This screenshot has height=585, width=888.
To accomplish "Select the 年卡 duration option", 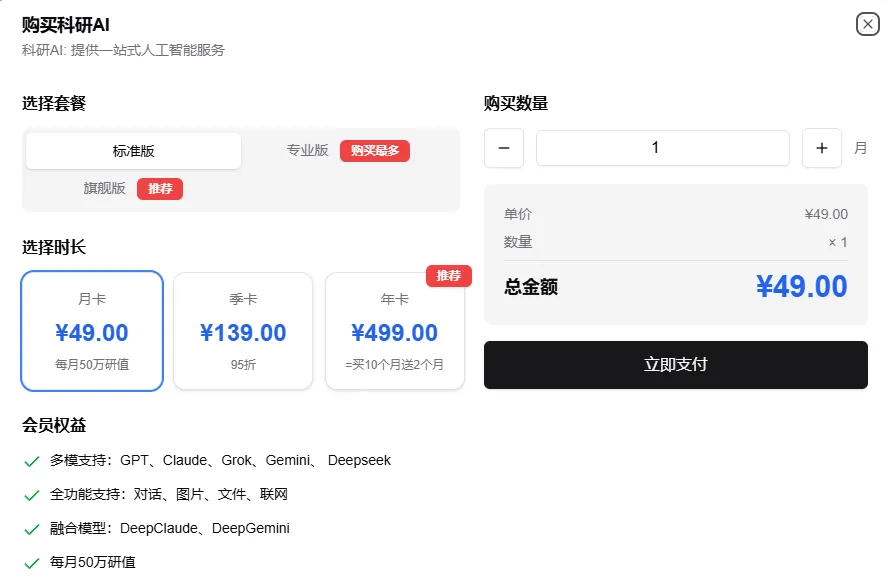I will [x=395, y=330].
